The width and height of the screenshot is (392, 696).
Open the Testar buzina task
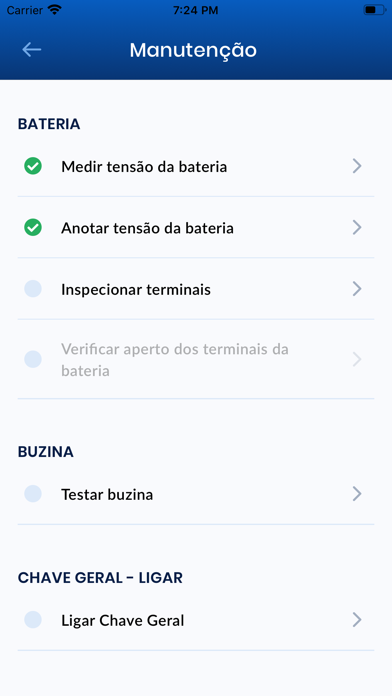coord(196,494)
